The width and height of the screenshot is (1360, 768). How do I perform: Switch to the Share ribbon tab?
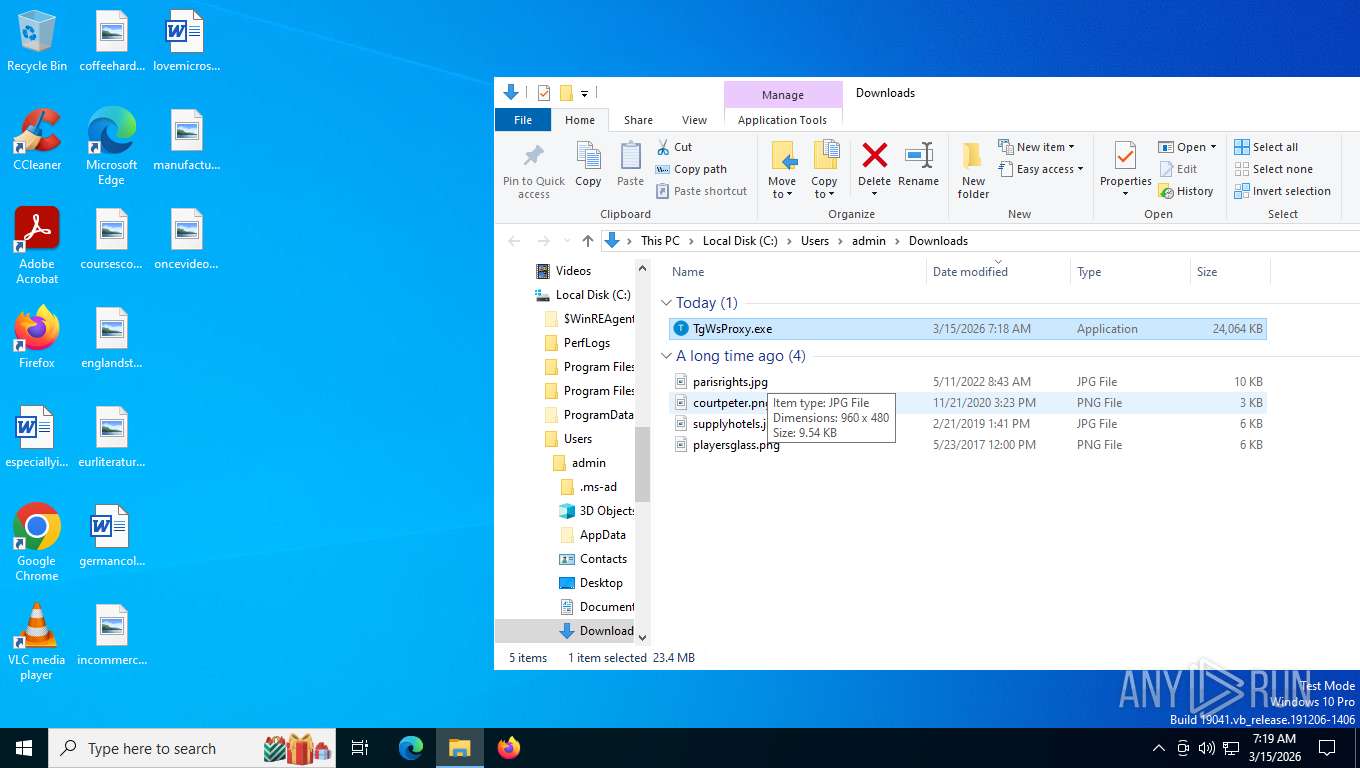(x=638, y=120)
